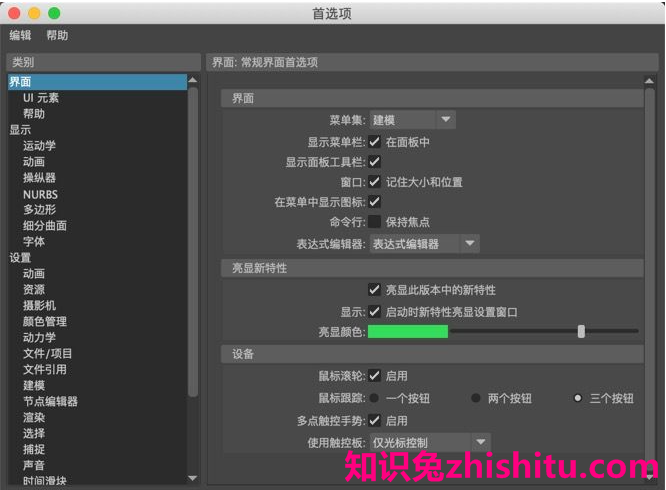Select 建模 in category list

point(34,386)
